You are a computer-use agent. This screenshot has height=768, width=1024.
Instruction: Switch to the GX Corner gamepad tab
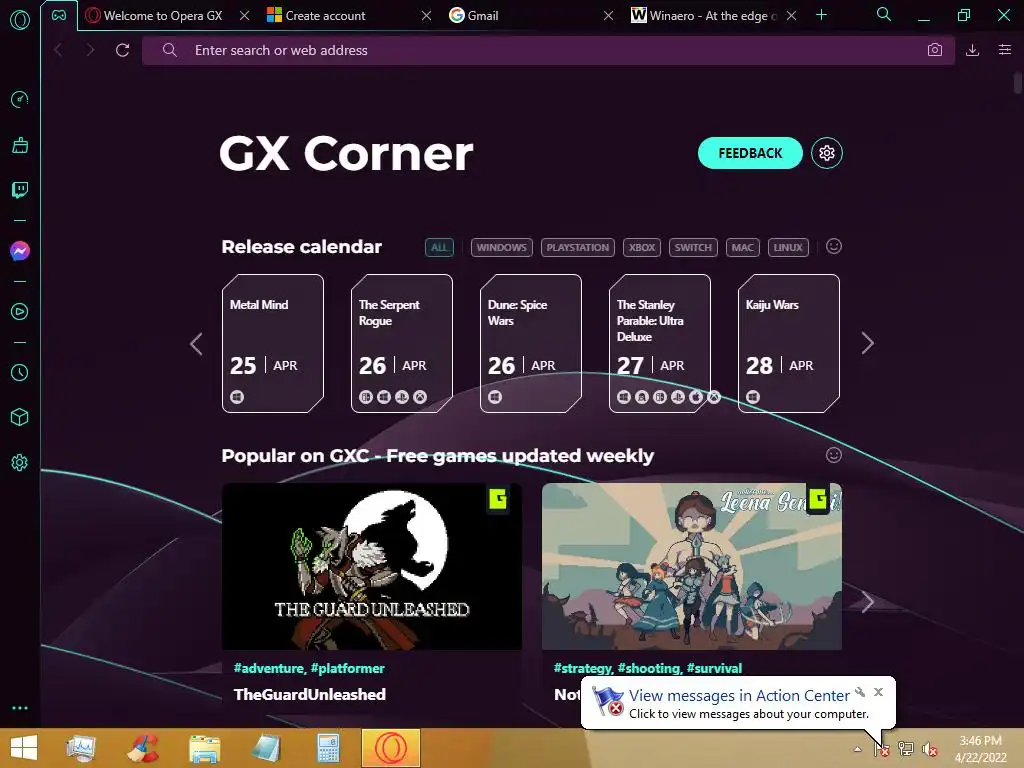[59, 15]
